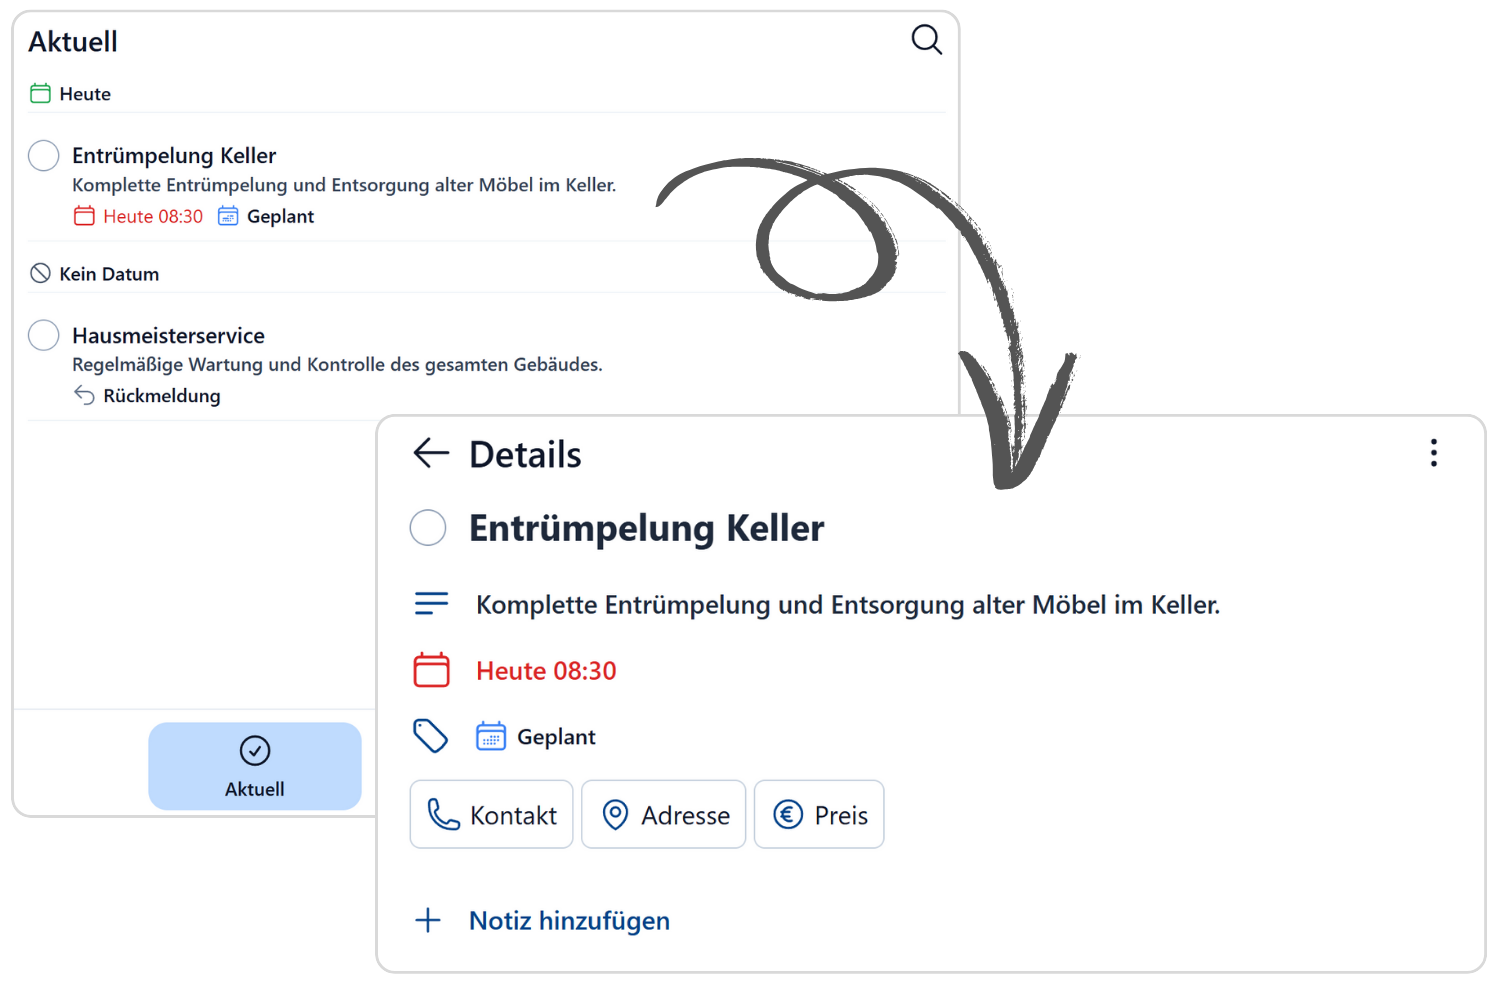Select the Aktuell tab at the bottom
1500x1000 pixels.
click(x=255, y=766)
